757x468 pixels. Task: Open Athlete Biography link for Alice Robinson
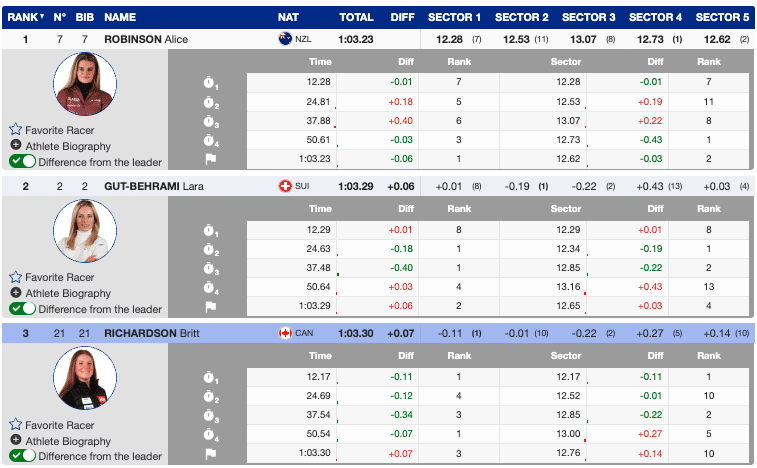click(x=74, y=145)
